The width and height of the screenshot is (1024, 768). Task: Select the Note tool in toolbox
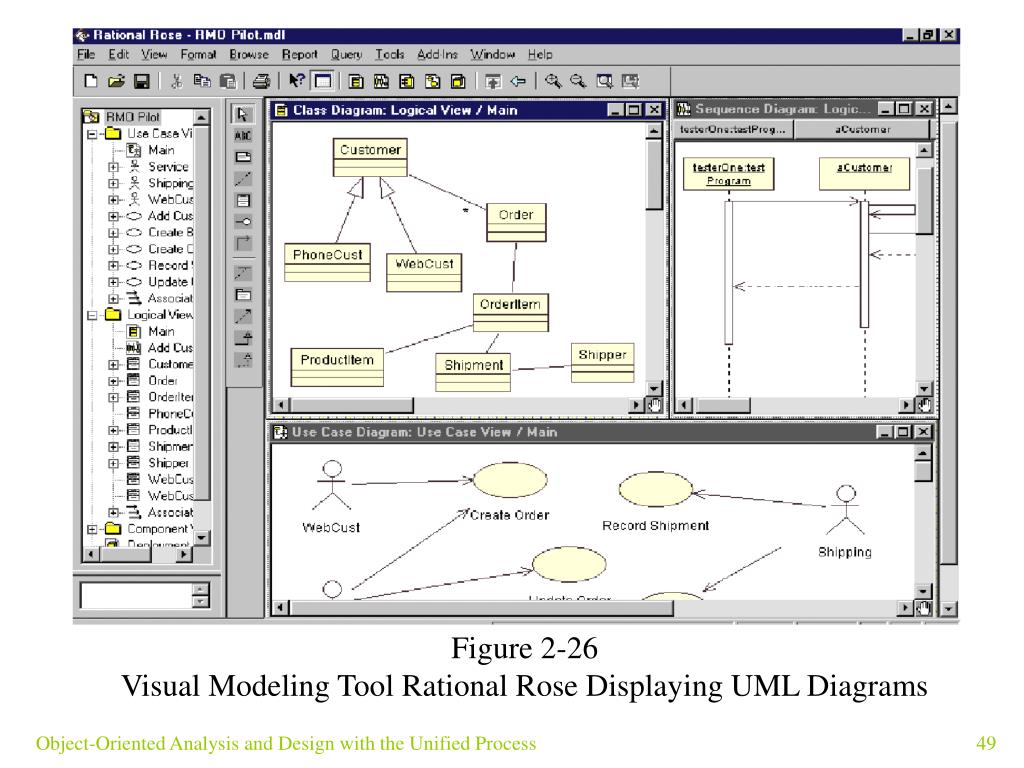click(x=242, y=157)
